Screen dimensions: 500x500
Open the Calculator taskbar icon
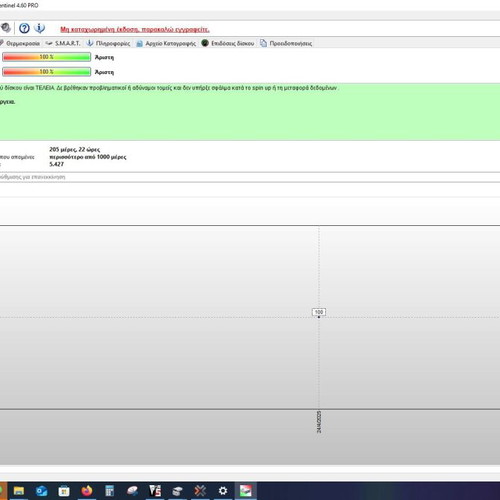109,491
